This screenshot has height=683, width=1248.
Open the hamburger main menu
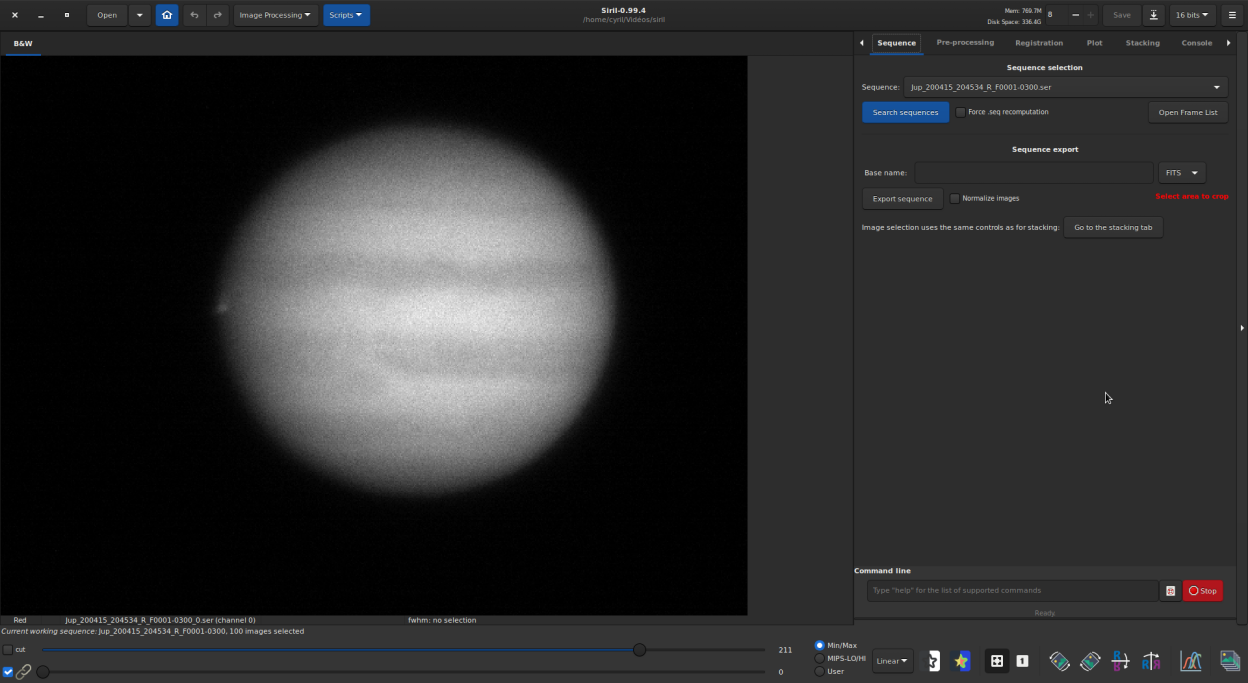1232,15
